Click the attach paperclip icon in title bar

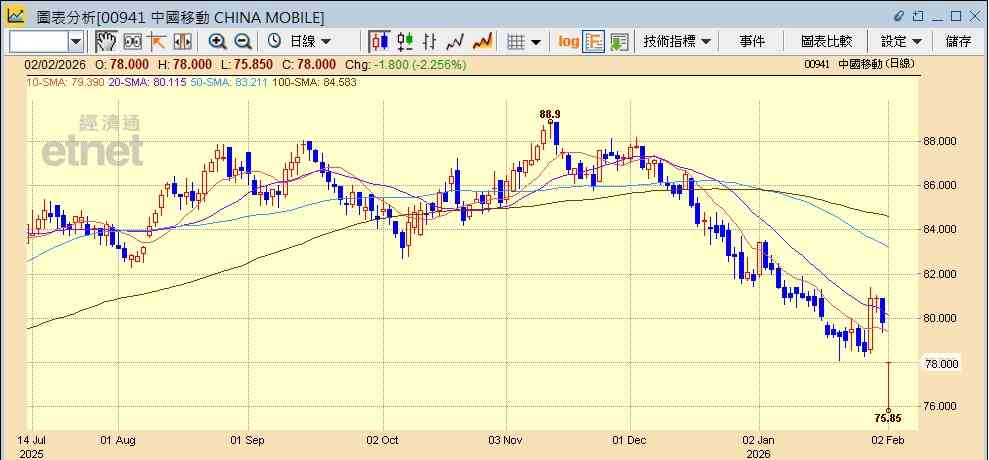click(899, 16)
